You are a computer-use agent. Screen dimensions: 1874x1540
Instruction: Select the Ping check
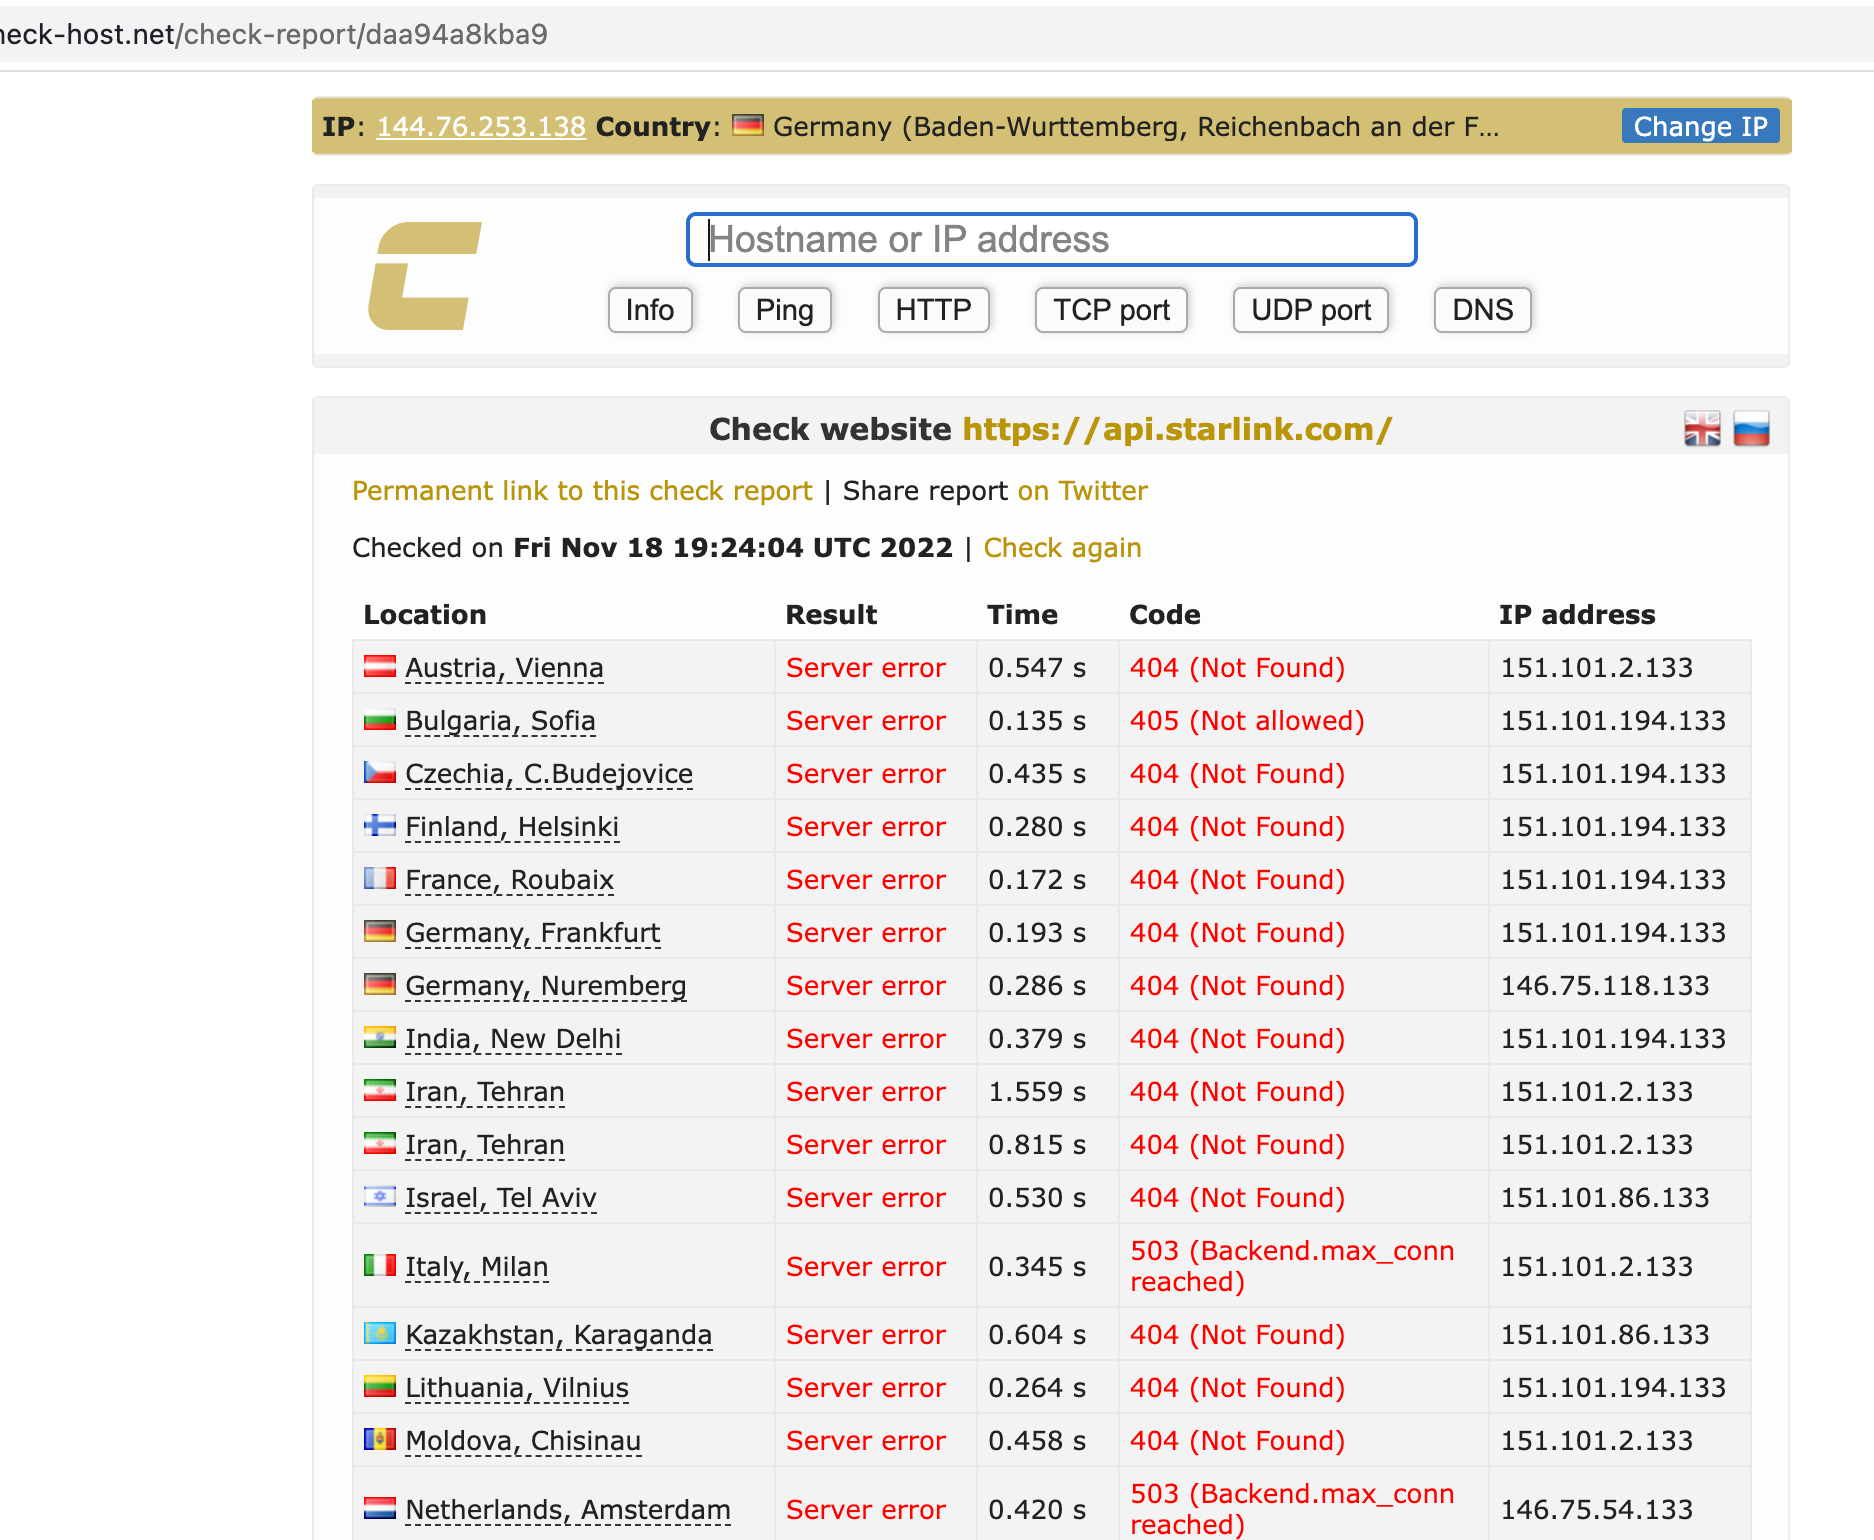tap(785, 310)
